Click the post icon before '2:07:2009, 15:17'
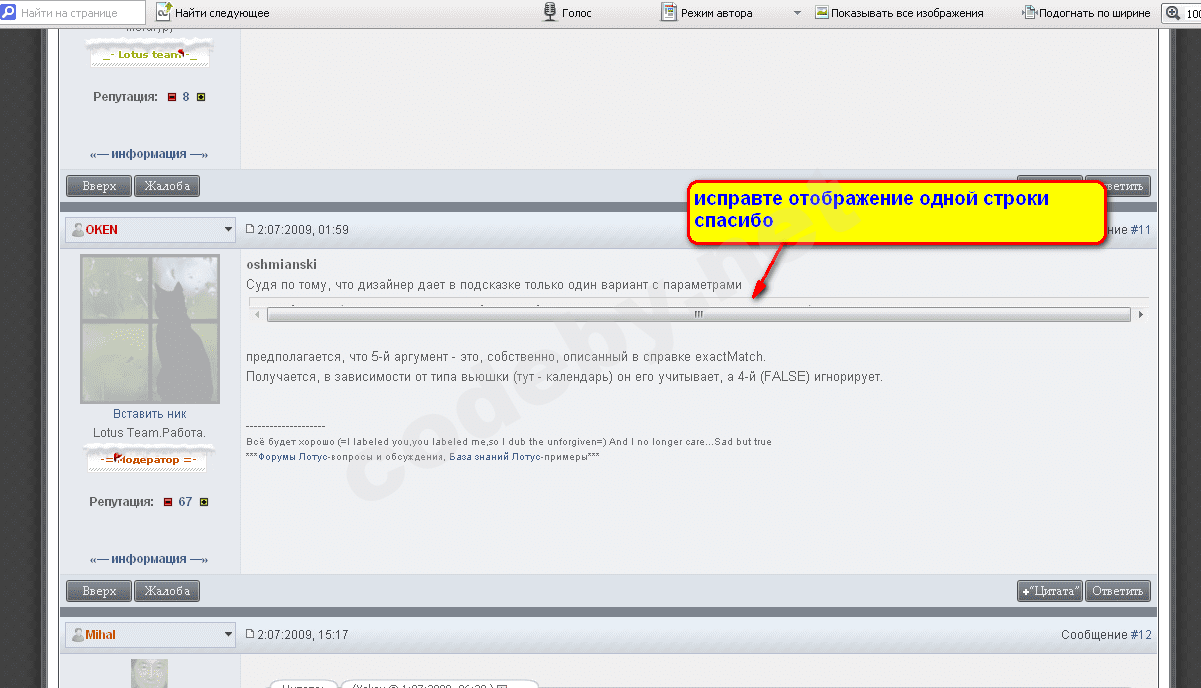Screen dimensions: 1201x688 251,634
